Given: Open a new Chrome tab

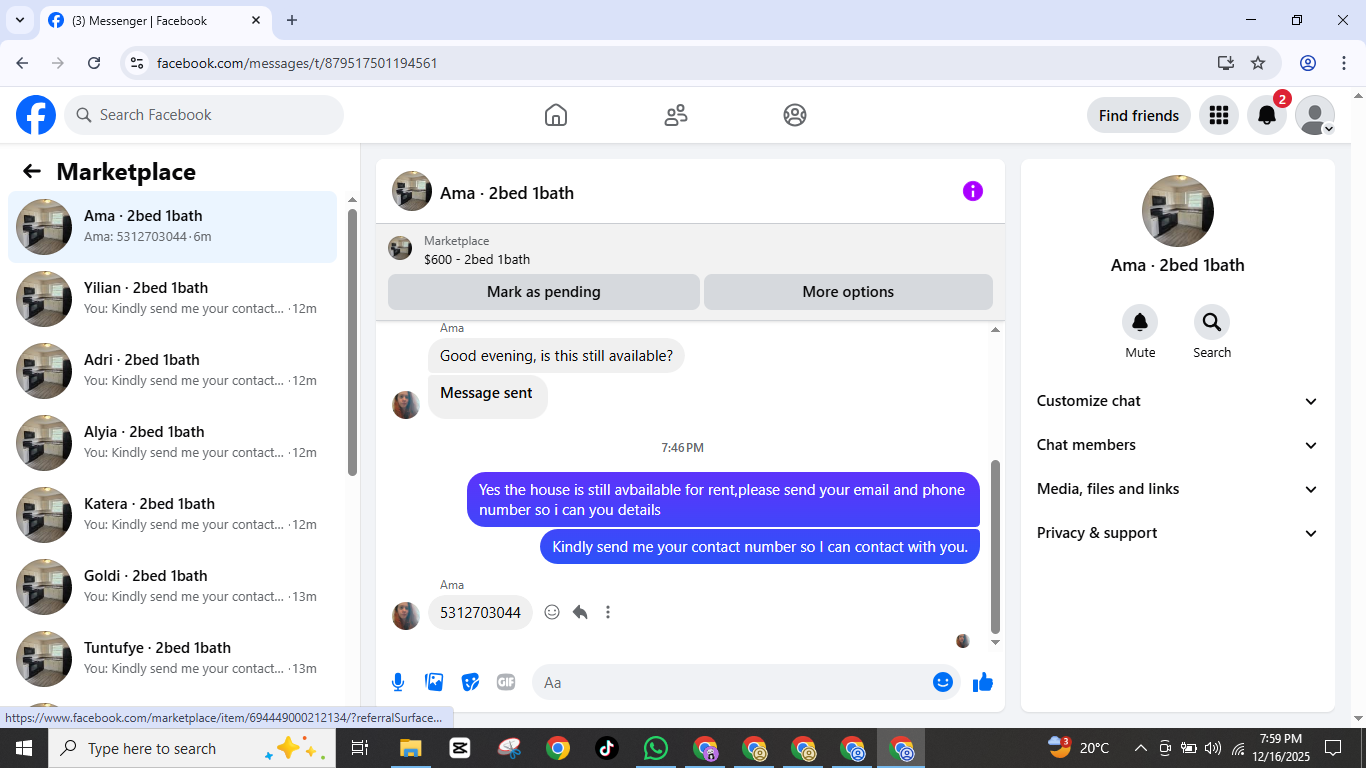Looking at the screenshot, I should coord(292,20).
